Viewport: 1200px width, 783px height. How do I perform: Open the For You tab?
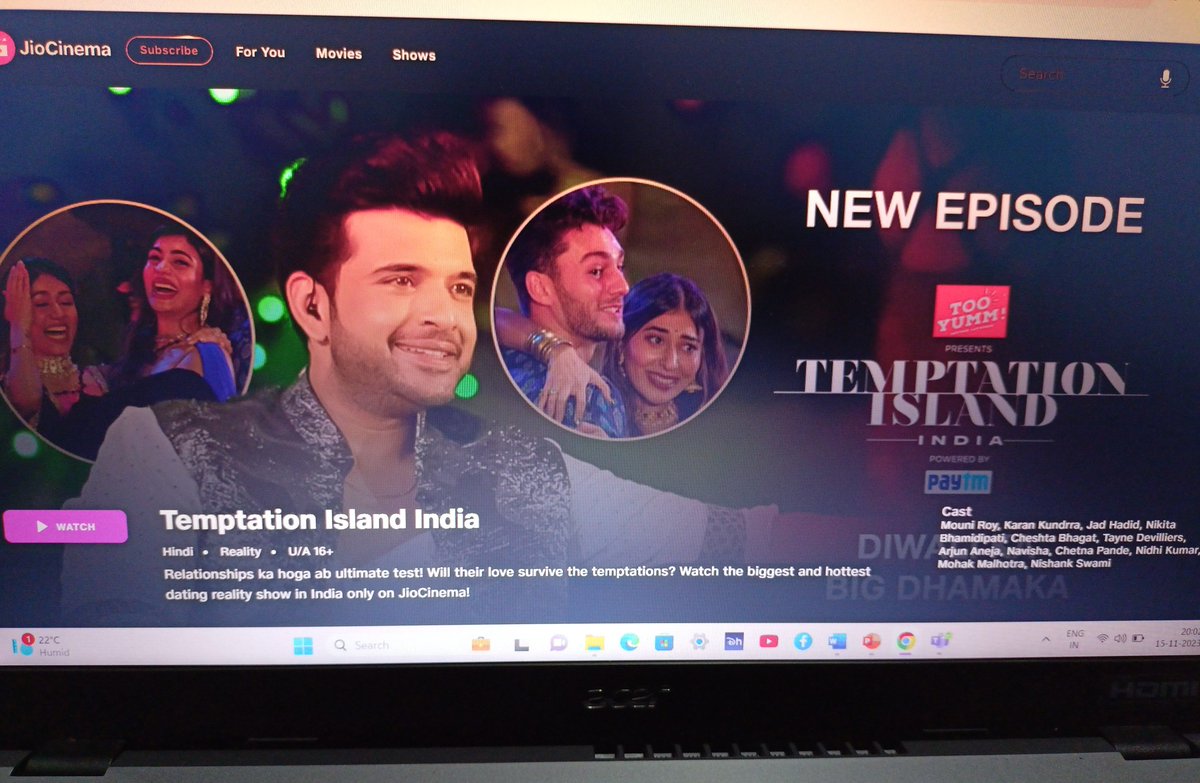pyautogui.click(x=260, y=52)
